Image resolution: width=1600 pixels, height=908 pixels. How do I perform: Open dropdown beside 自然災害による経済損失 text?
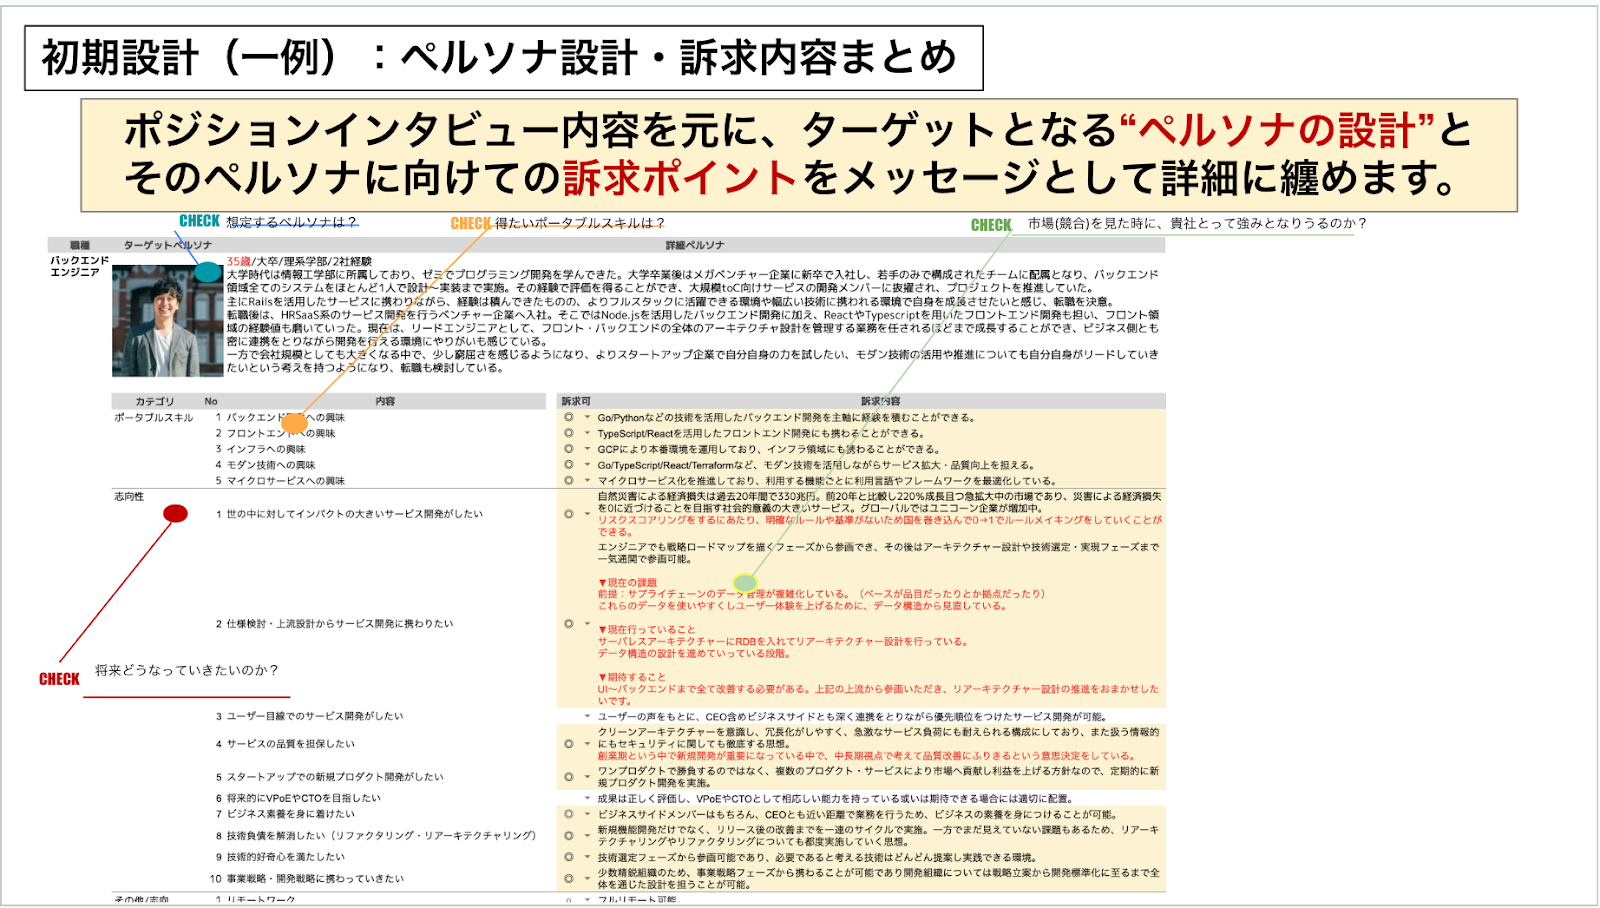(x=587, y=514)
